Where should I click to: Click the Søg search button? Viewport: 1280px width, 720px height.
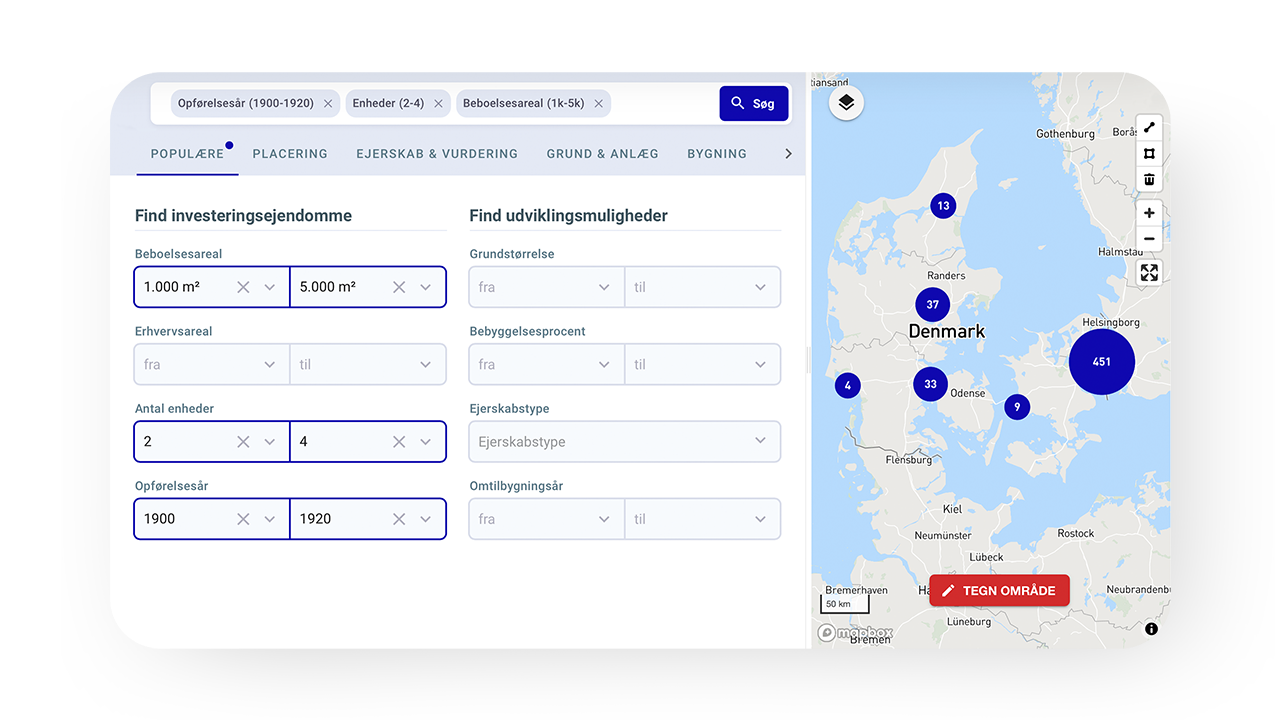click(753, 104)
